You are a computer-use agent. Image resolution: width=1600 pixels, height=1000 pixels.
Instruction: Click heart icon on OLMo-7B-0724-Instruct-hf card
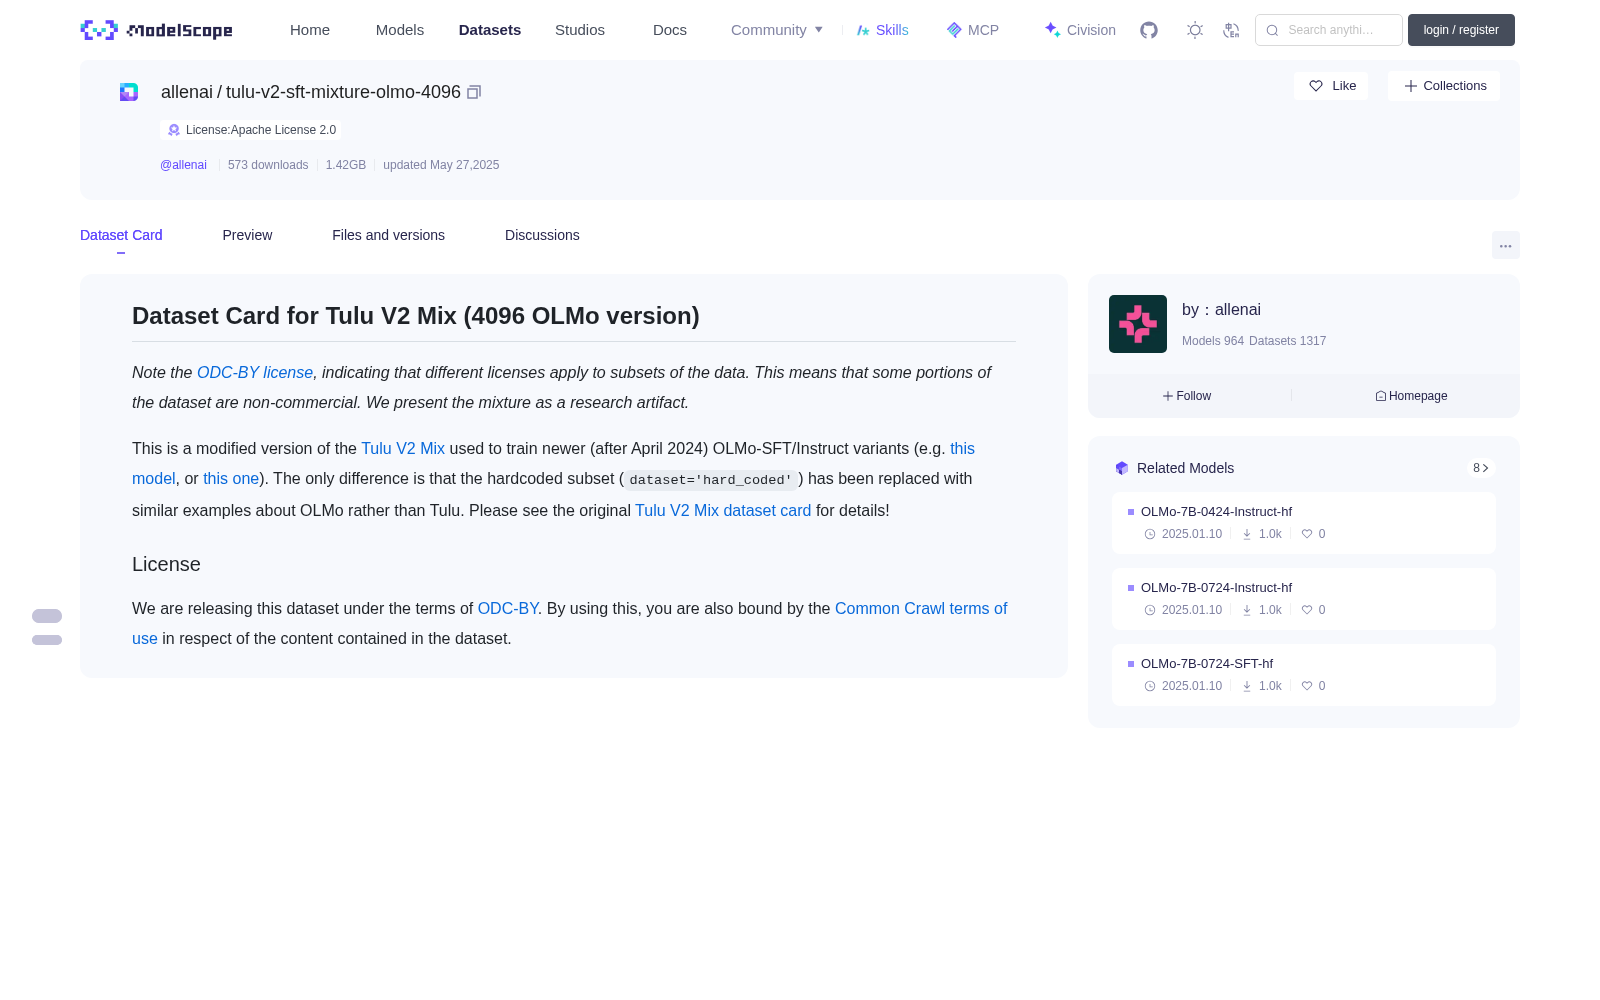1306,610
